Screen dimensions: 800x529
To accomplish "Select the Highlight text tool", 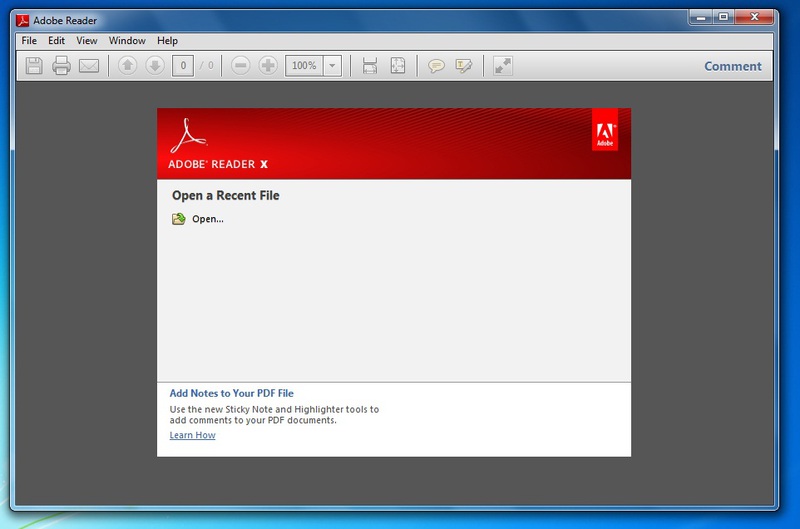I will [463, 66].
